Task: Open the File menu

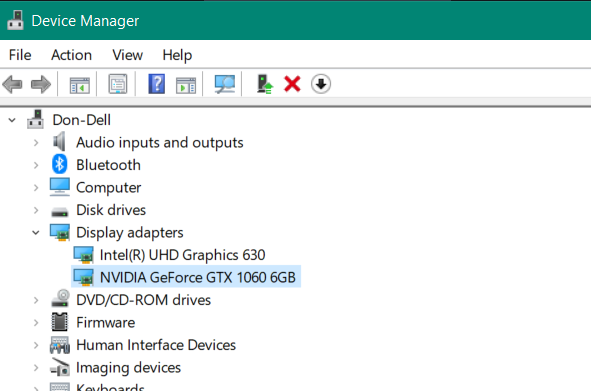Action: (x=20, y=55)
